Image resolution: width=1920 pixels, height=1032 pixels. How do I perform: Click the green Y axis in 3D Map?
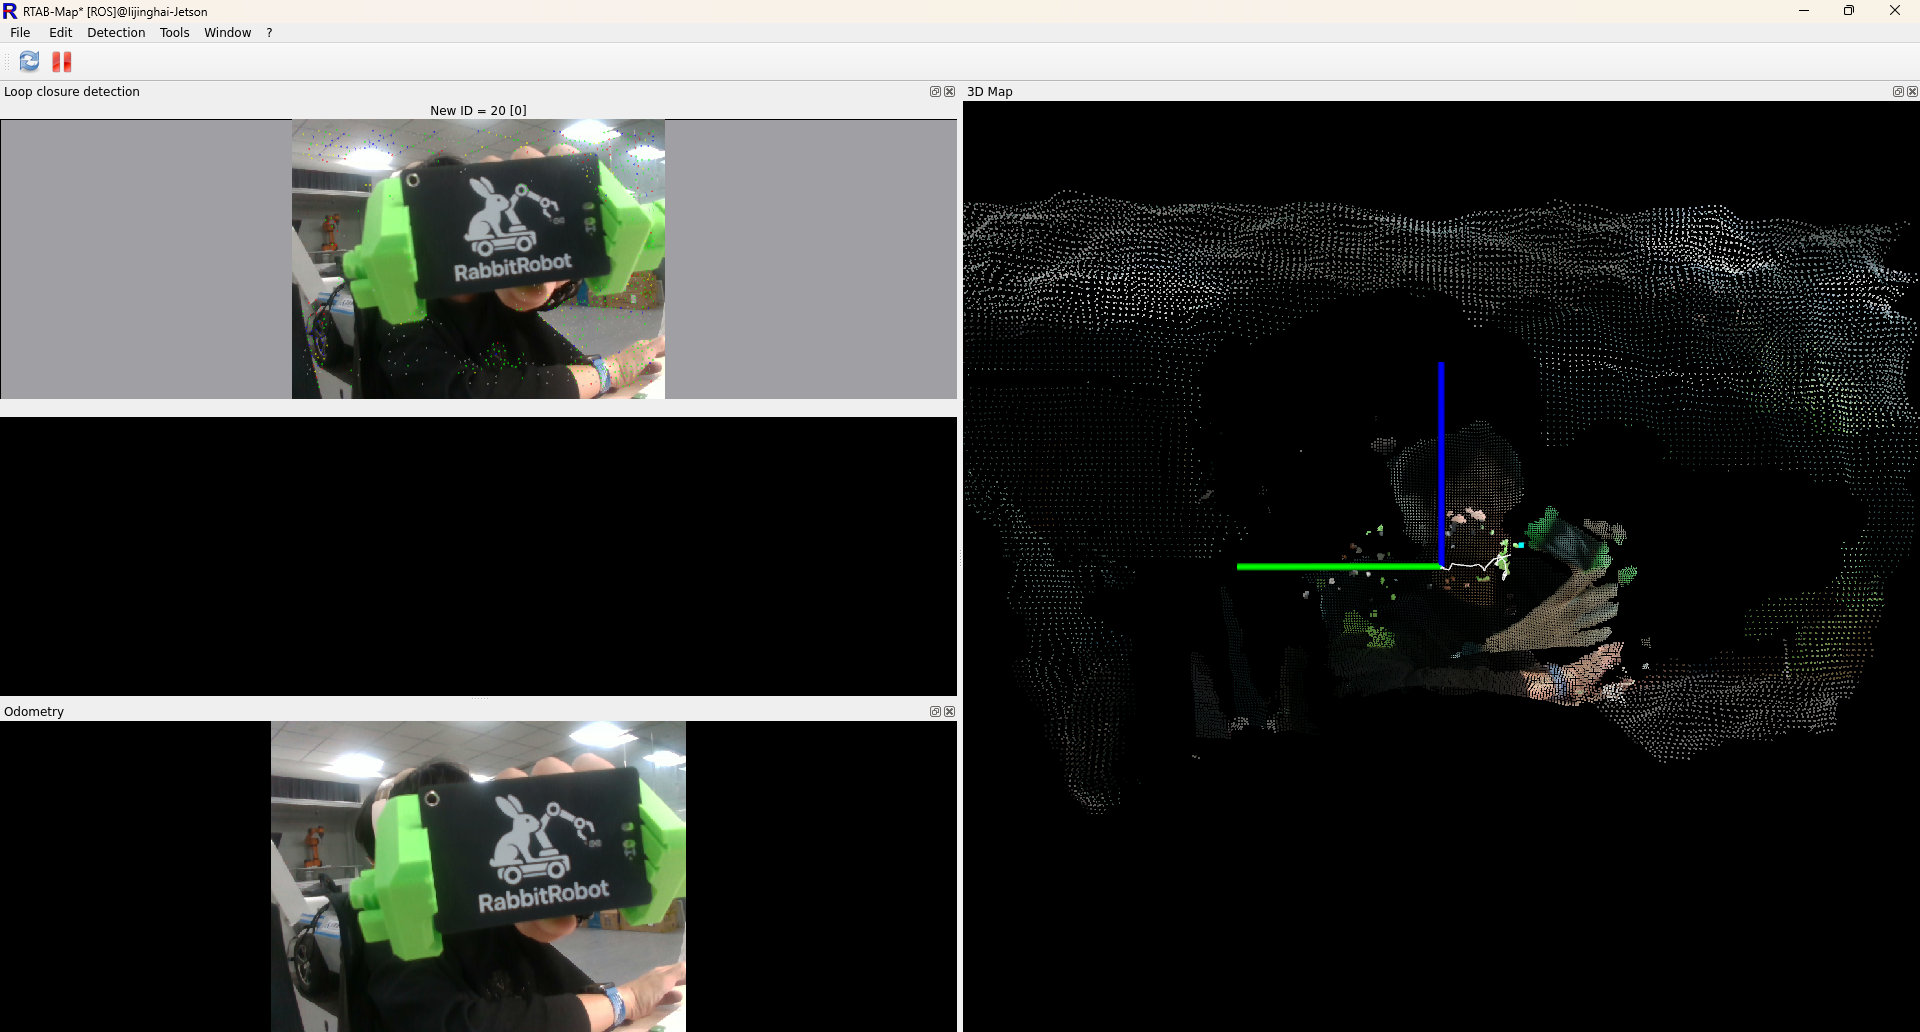point(1338,567)
